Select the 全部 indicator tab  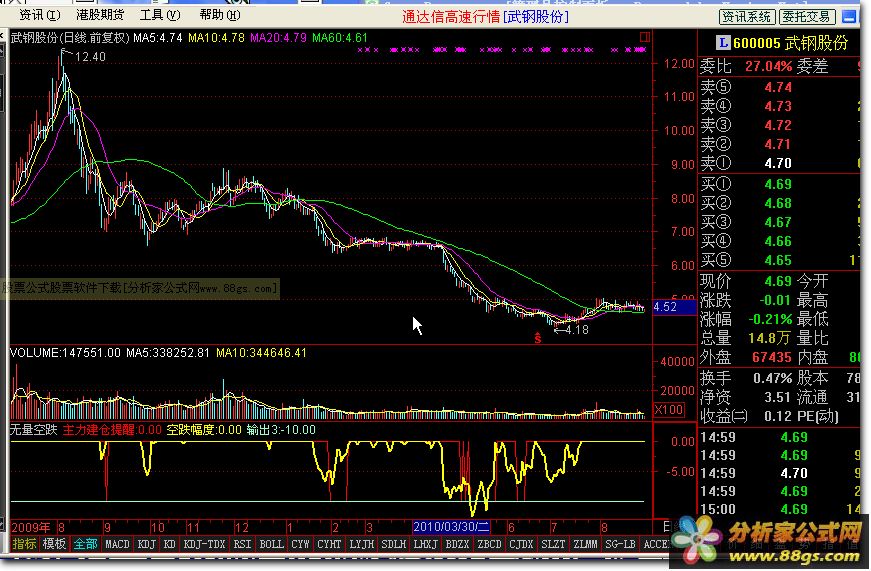85,544
